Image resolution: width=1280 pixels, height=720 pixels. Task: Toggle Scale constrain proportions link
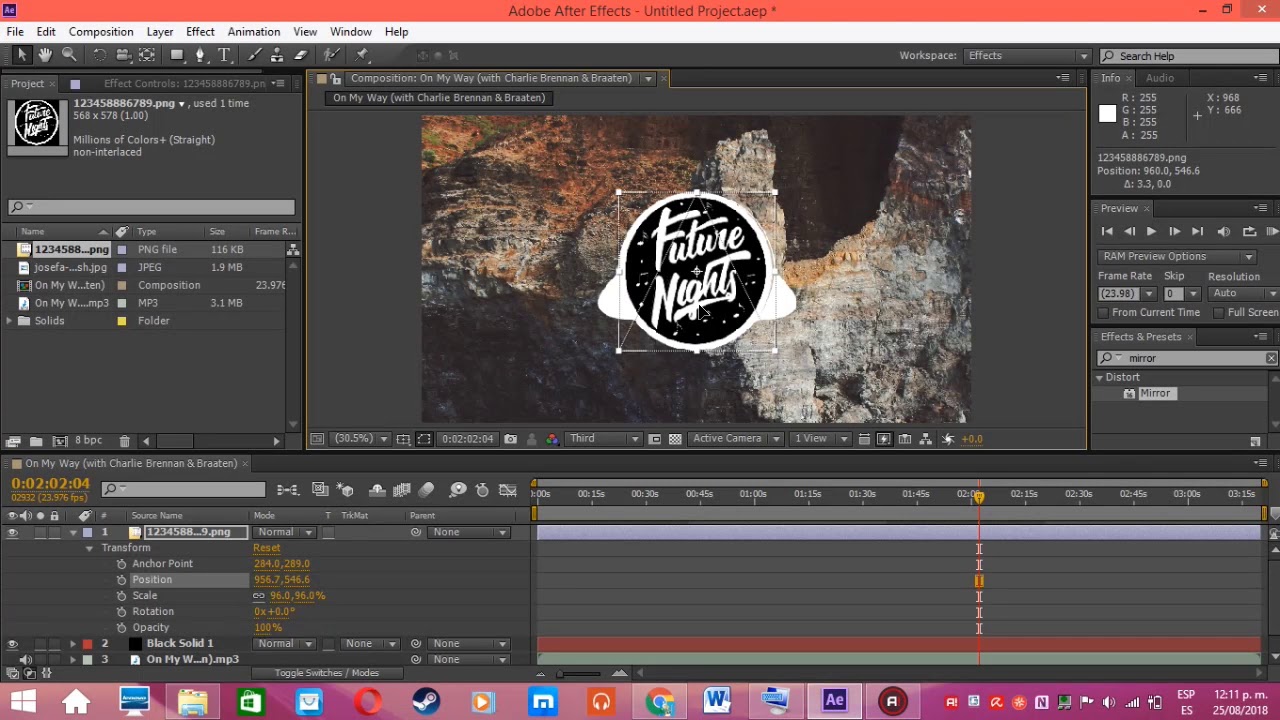tap(259, 596)
